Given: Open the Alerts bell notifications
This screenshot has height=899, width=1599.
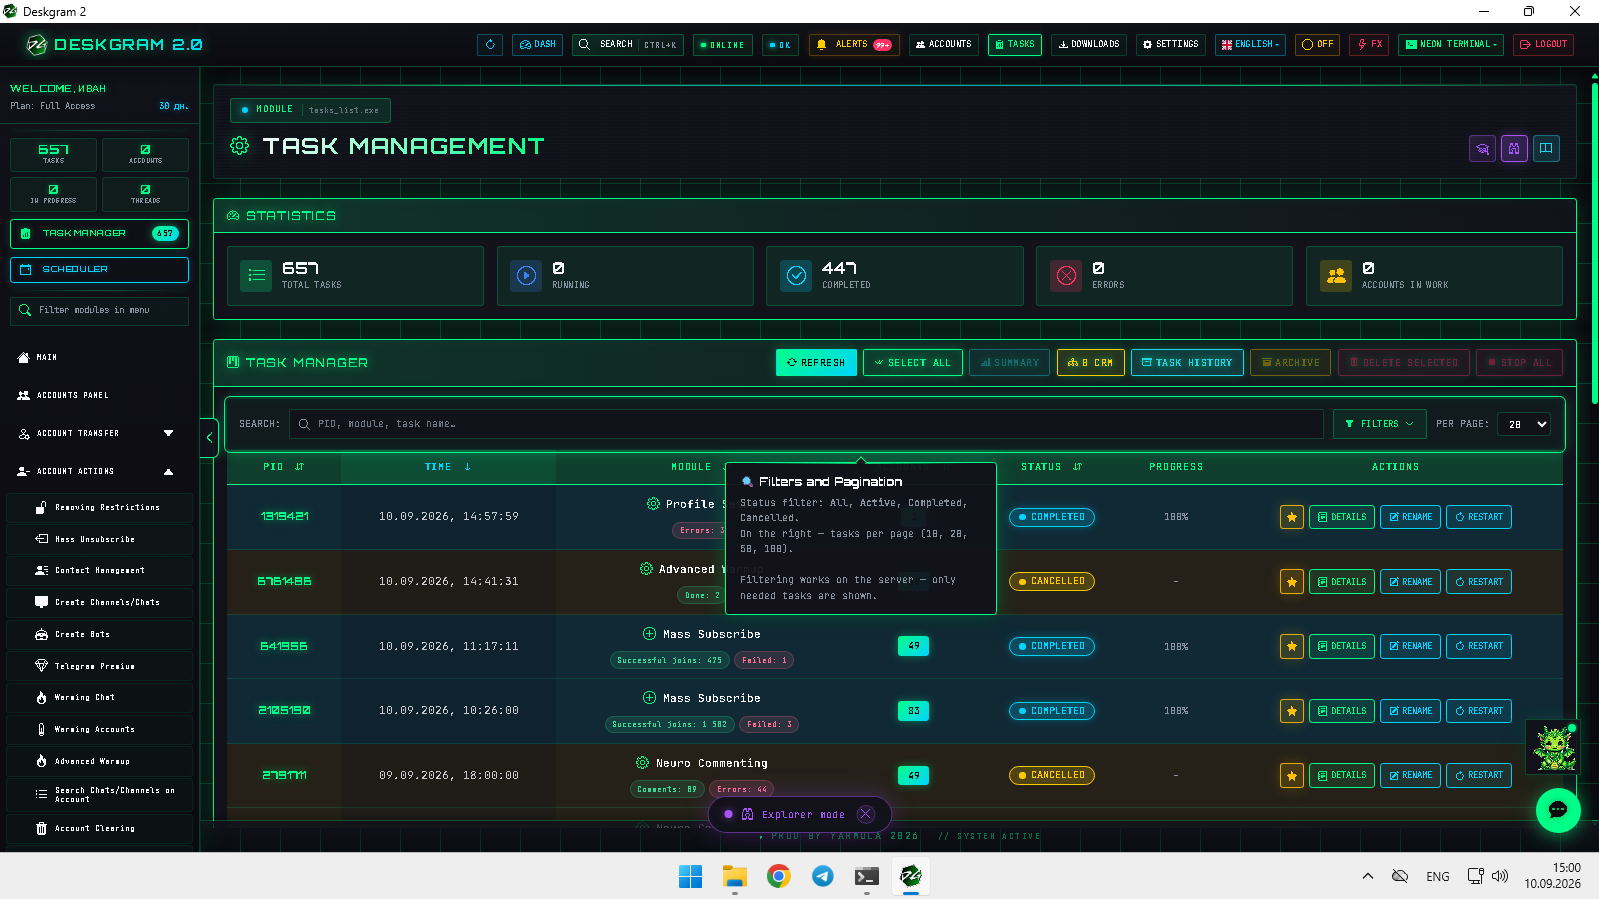Looking at the screenshot, I should [854, 44].
